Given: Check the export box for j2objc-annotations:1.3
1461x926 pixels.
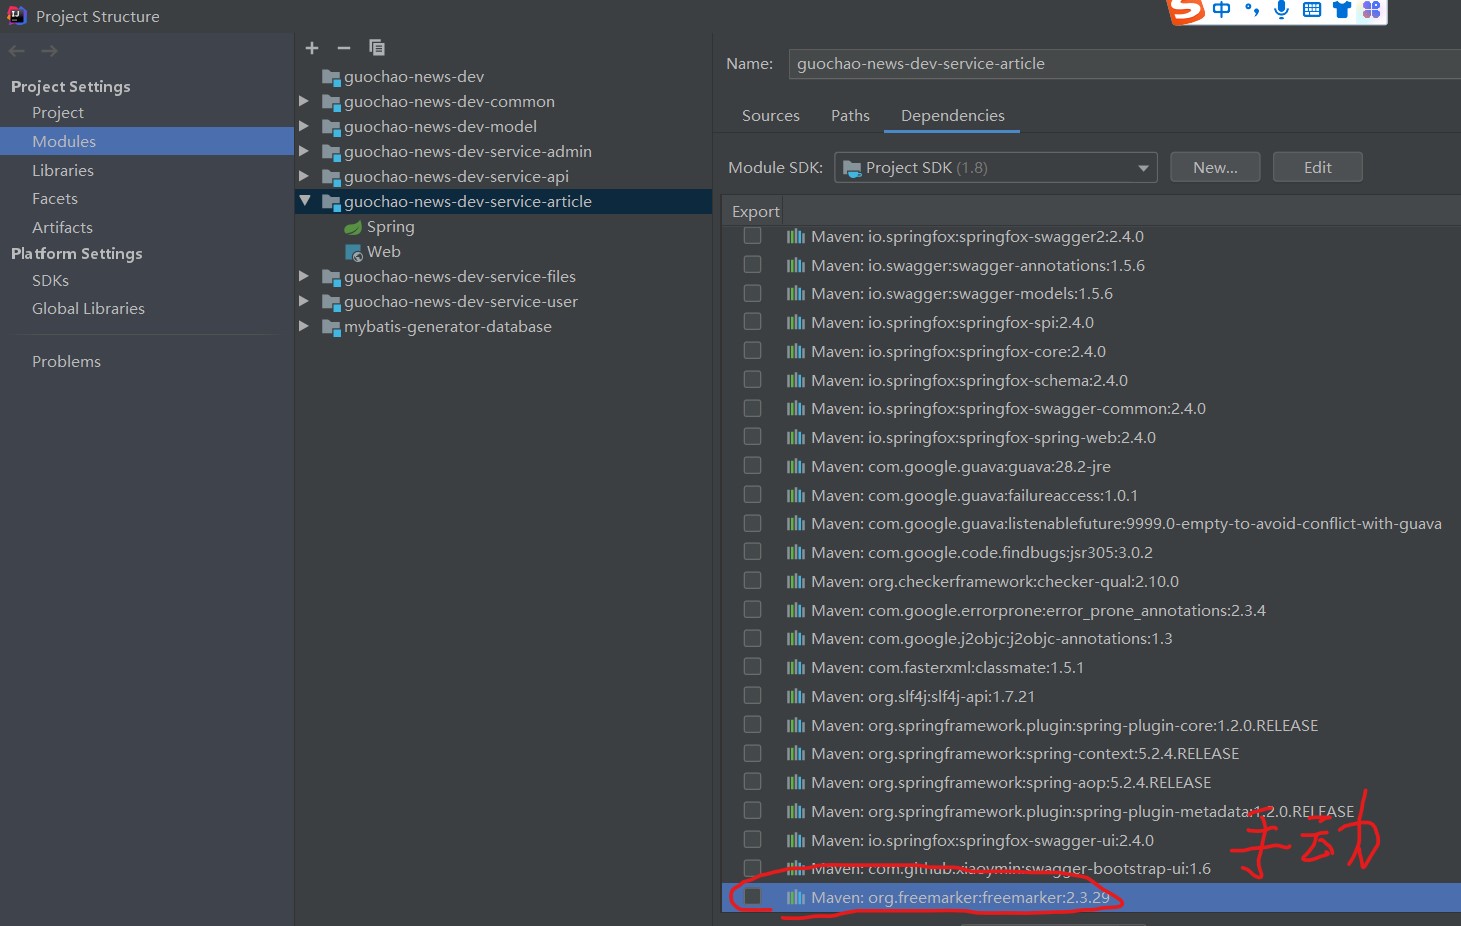Looking at the screenshot, I should [752, 638].
